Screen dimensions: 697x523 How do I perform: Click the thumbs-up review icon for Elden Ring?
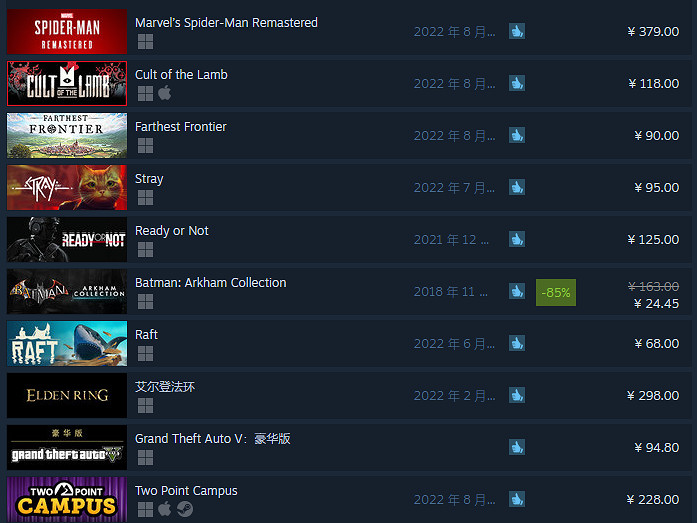(517, 395)
